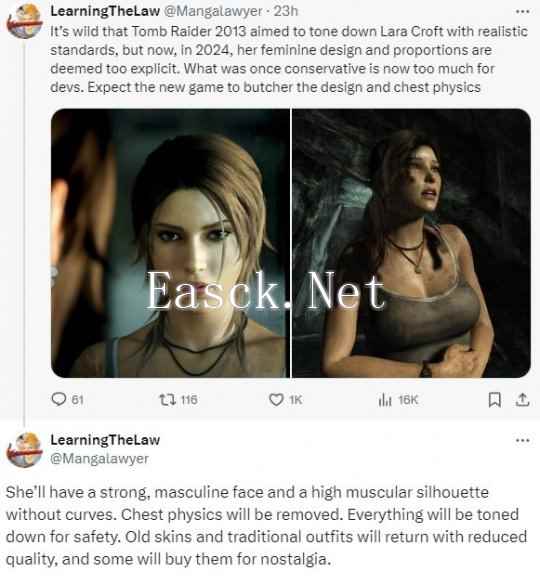Open the reply tweet's profile avatar
Screen dimensions: 540x584
25,450
